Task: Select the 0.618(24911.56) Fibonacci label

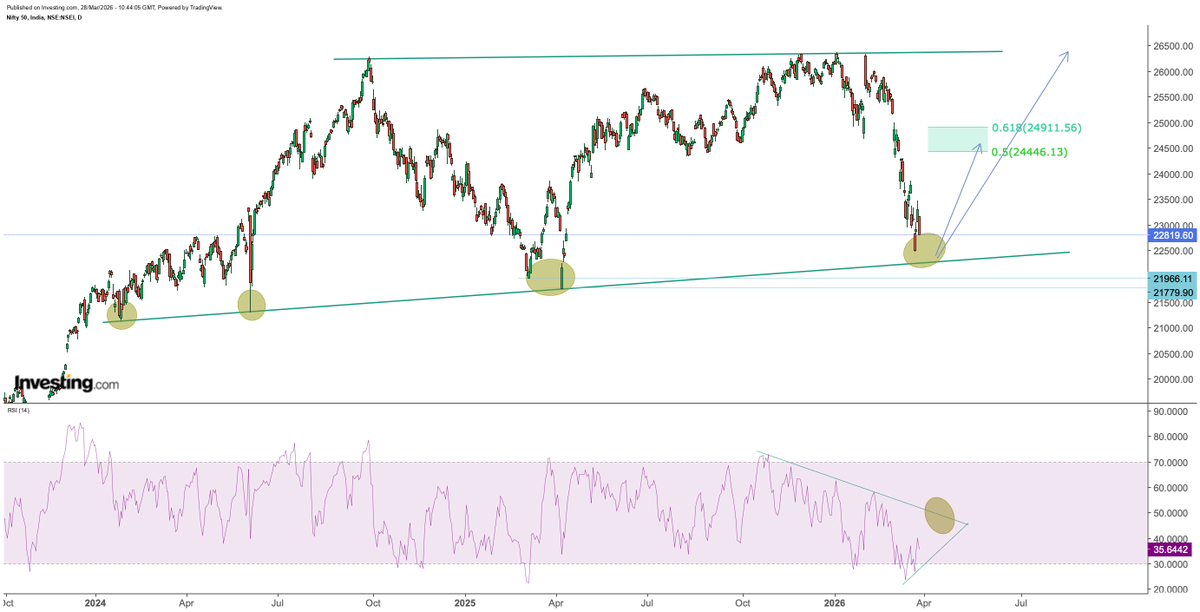Action: tap(1037, 127)
